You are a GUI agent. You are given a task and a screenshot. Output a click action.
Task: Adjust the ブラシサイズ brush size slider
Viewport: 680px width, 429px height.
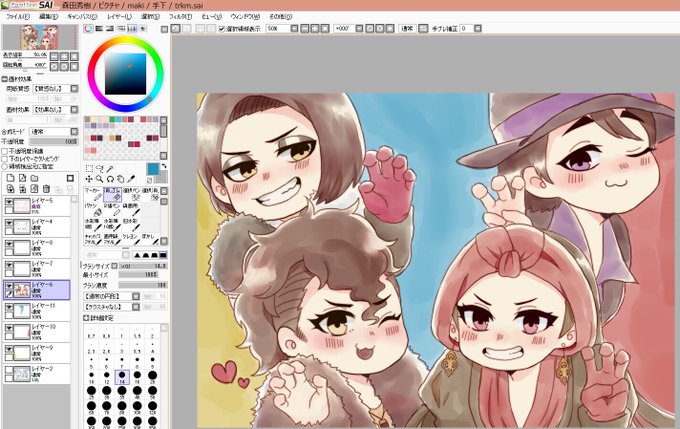(143, 266)
